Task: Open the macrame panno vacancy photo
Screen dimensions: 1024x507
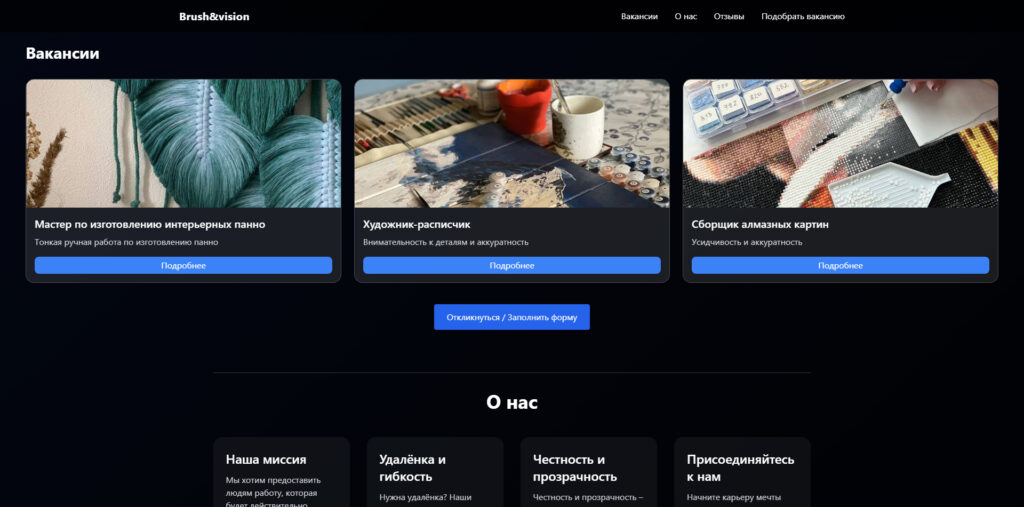Action: (x=184, y=144)
